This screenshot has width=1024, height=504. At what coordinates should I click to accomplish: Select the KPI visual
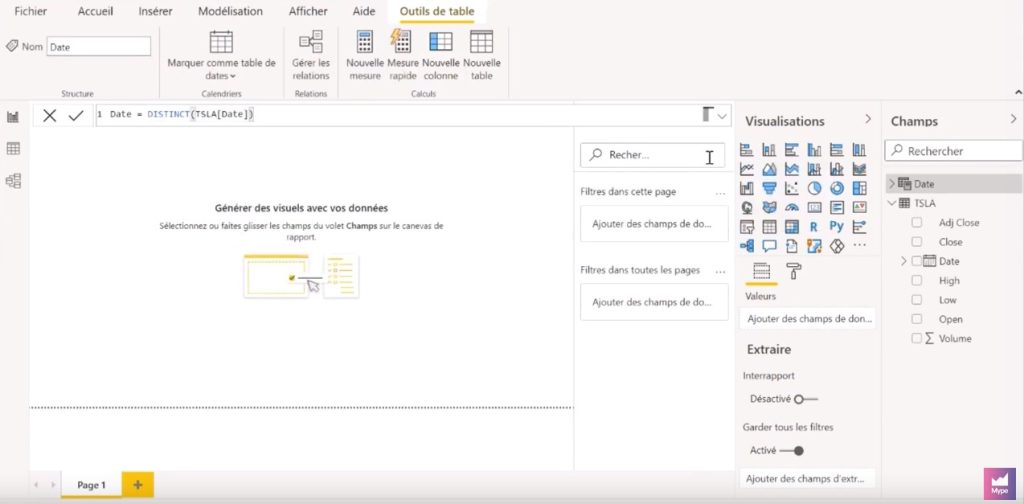point(859,208)
